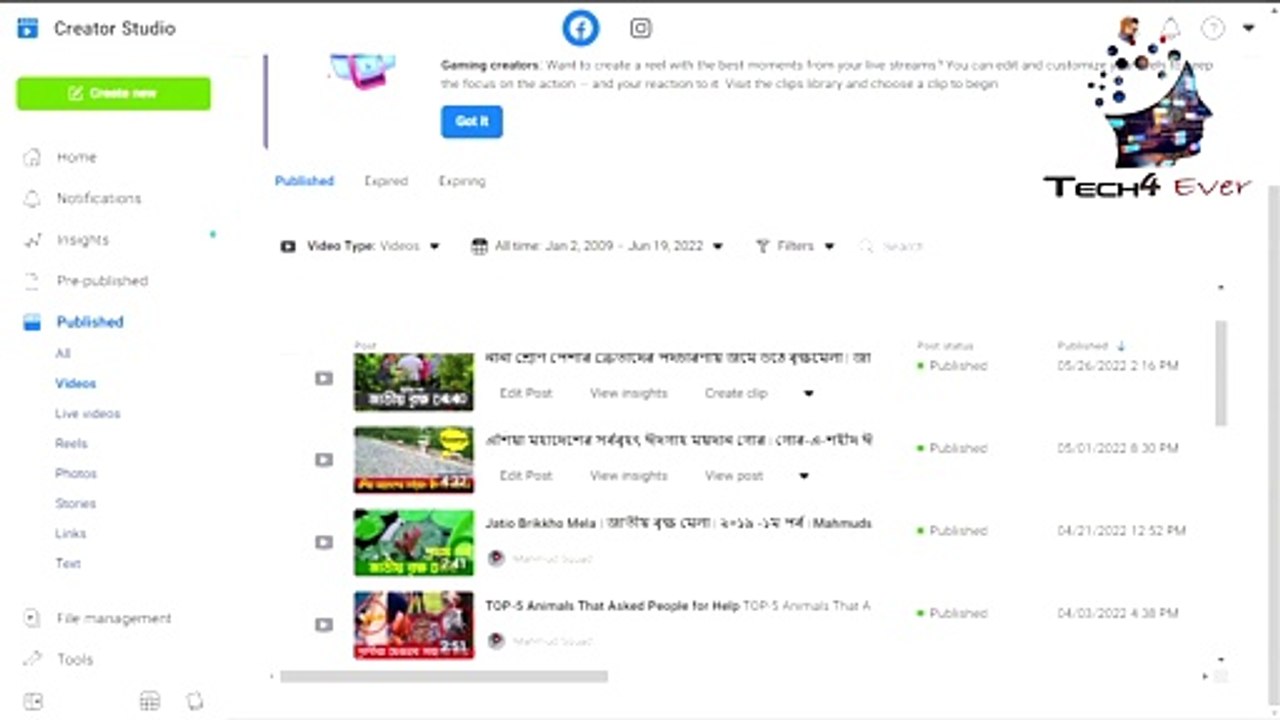Select Reels under Published

(71, 443)
